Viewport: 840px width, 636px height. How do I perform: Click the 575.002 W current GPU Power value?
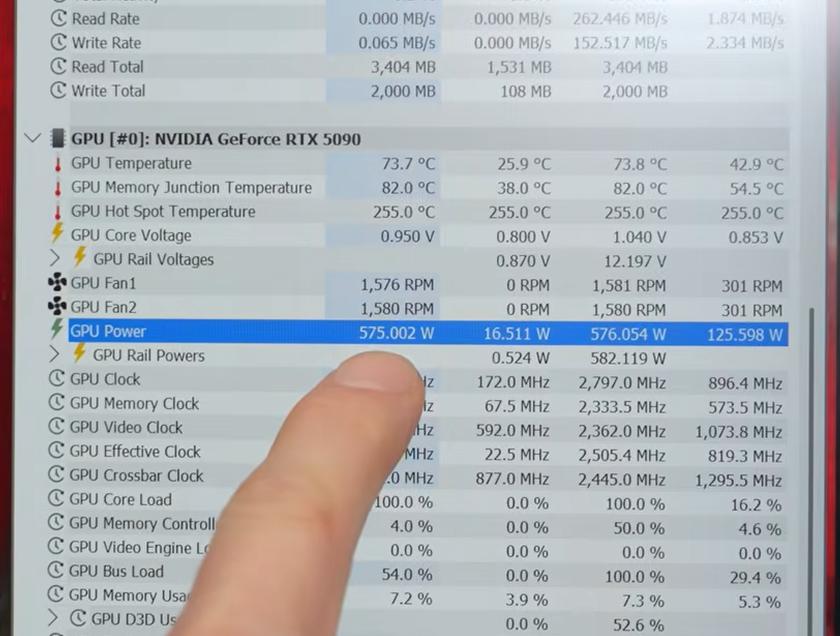click(x=396, y=333)
